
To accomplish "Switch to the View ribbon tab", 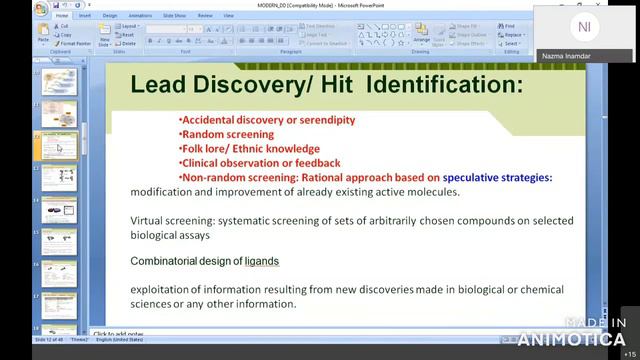I will pos(229,16).
